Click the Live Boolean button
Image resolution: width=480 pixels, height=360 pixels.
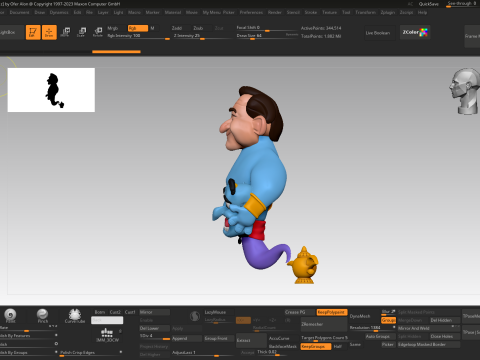pyautogui.click(x=378, y=33)
